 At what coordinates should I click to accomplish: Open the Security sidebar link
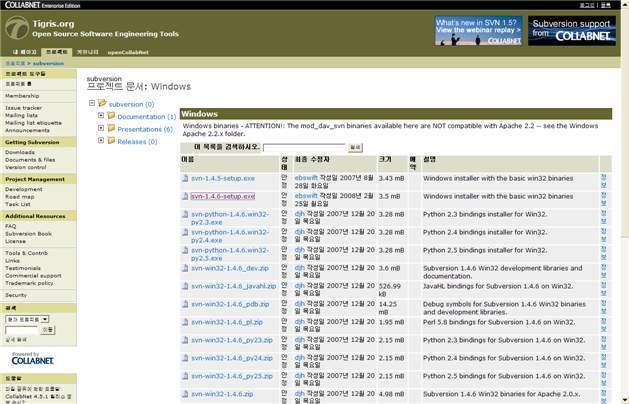[16, 295]
